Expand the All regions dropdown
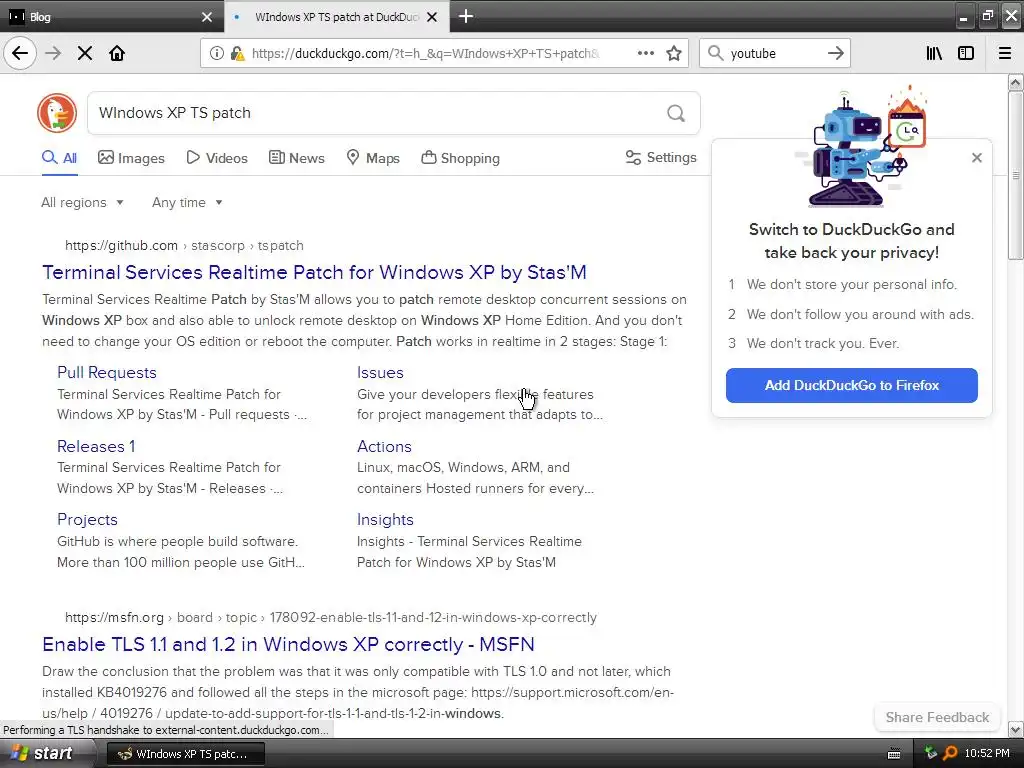The width and height of the screenshot is (1024, 768). point(82,202)
